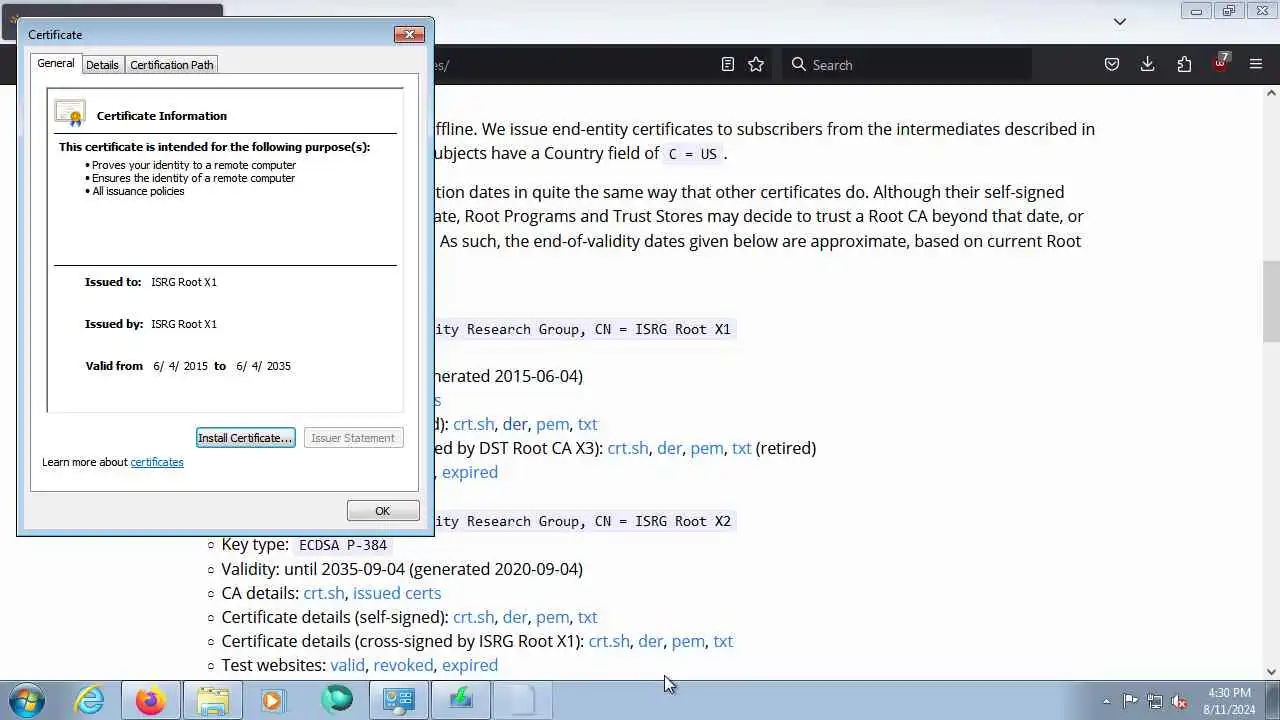Click the muted volume tray icon
Viewport: 1280px width, 720px height.
point(1179,701)
